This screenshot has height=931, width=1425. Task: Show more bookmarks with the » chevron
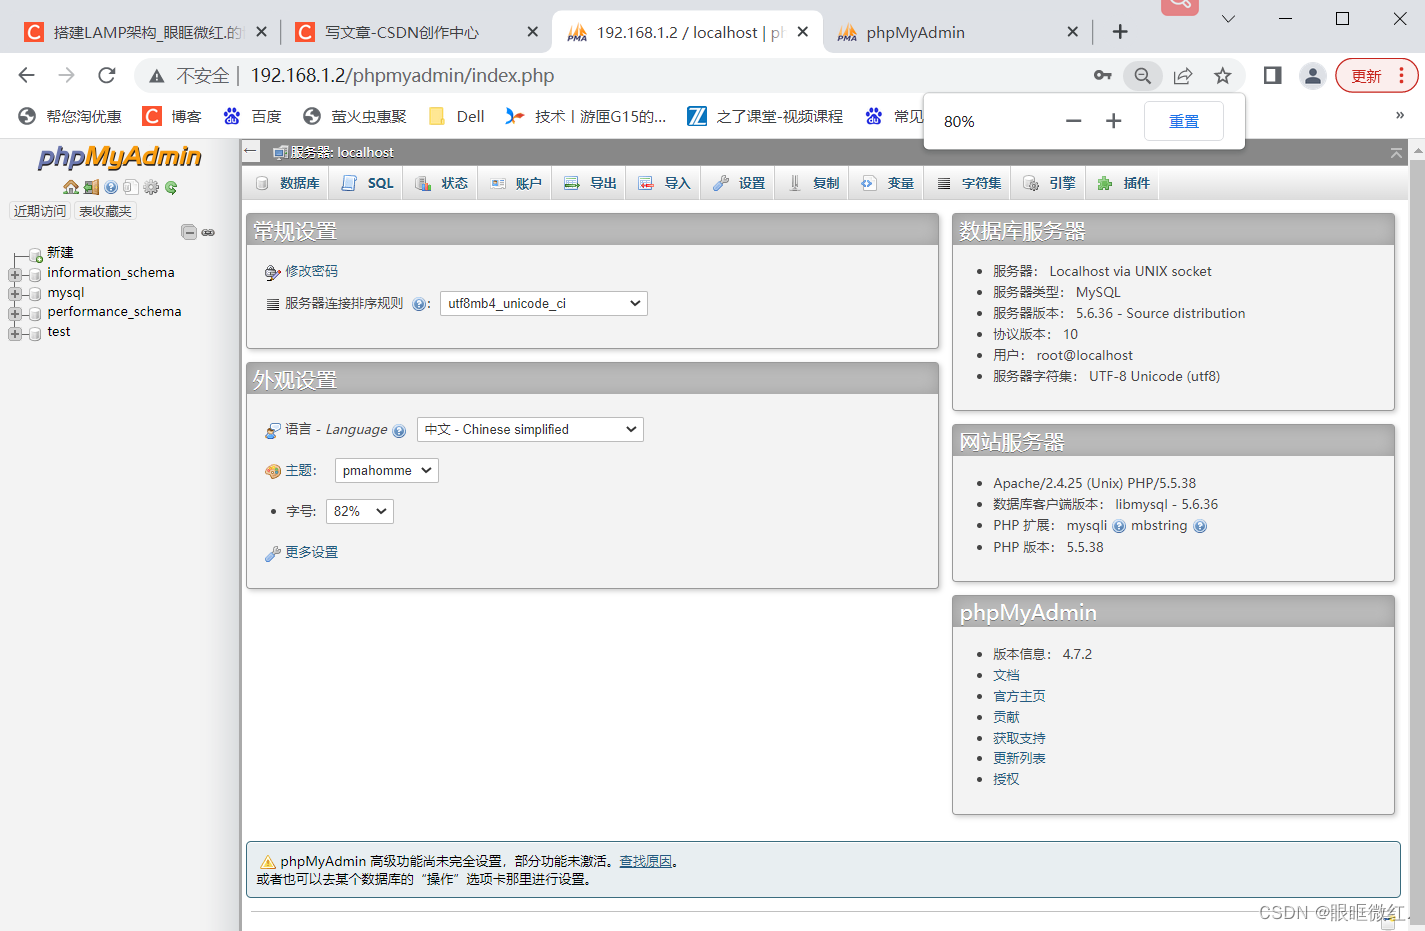1400,115
